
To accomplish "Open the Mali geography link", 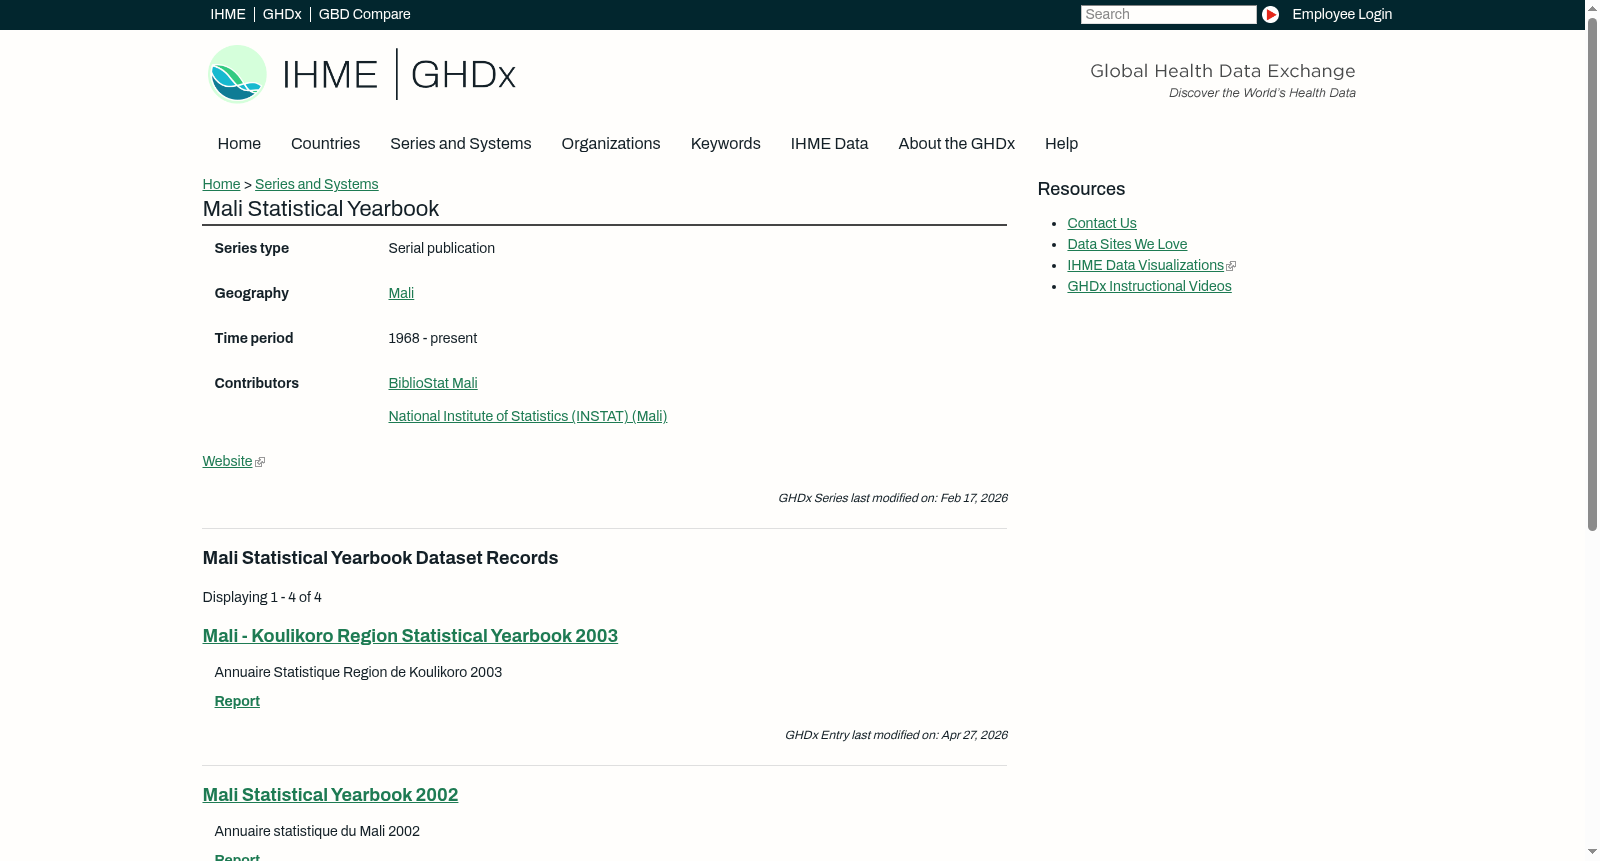I will (x=401, y=293).
